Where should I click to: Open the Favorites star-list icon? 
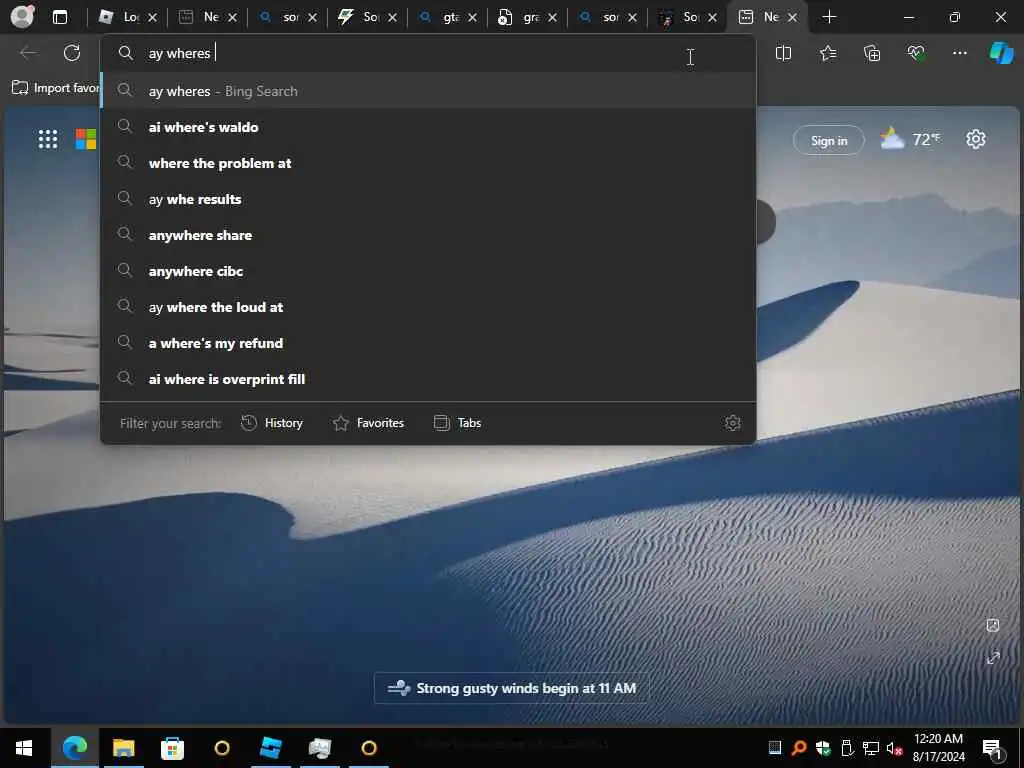tap(827, 54)
